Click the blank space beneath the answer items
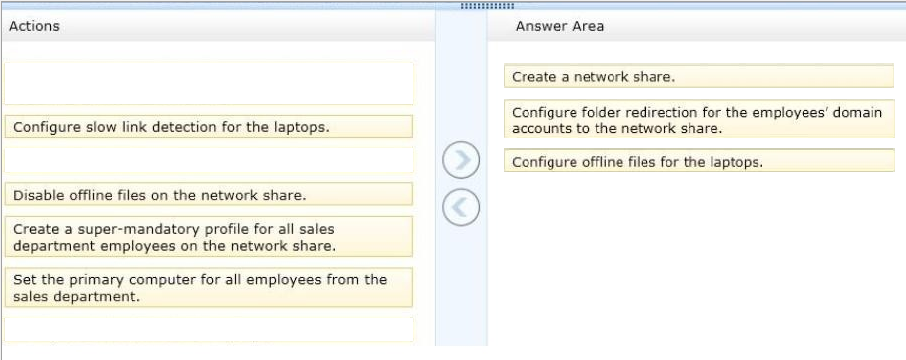Screen dimensions: 906x360 click(x=696, y=260)
